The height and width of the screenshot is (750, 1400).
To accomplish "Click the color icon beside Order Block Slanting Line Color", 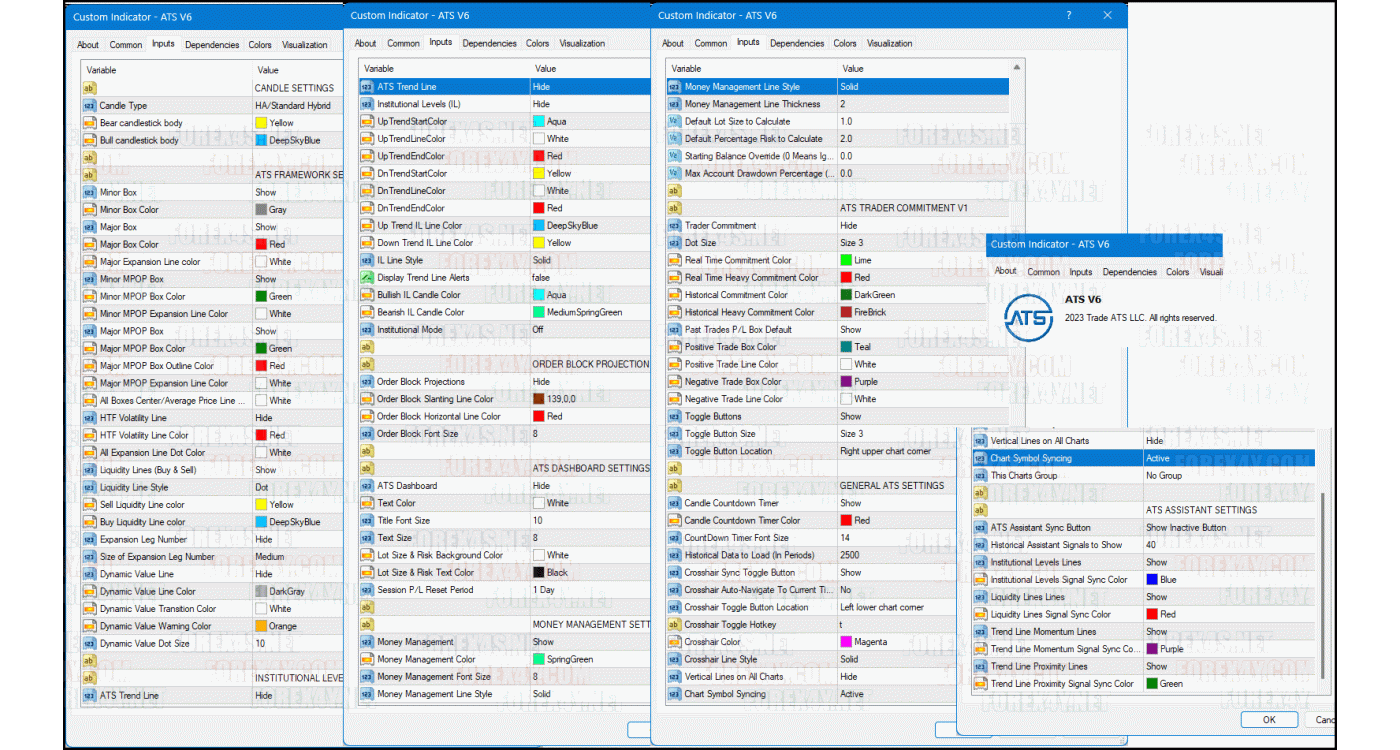I will click(x=366, y=399).
